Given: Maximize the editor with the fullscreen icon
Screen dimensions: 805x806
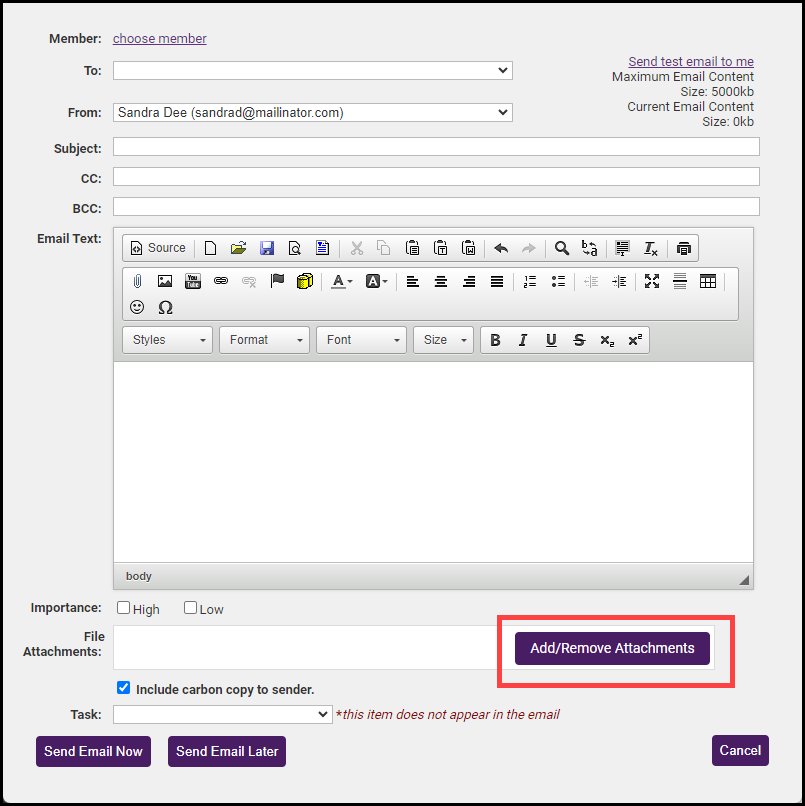Looking at the screenshot, I should point(652,281).
